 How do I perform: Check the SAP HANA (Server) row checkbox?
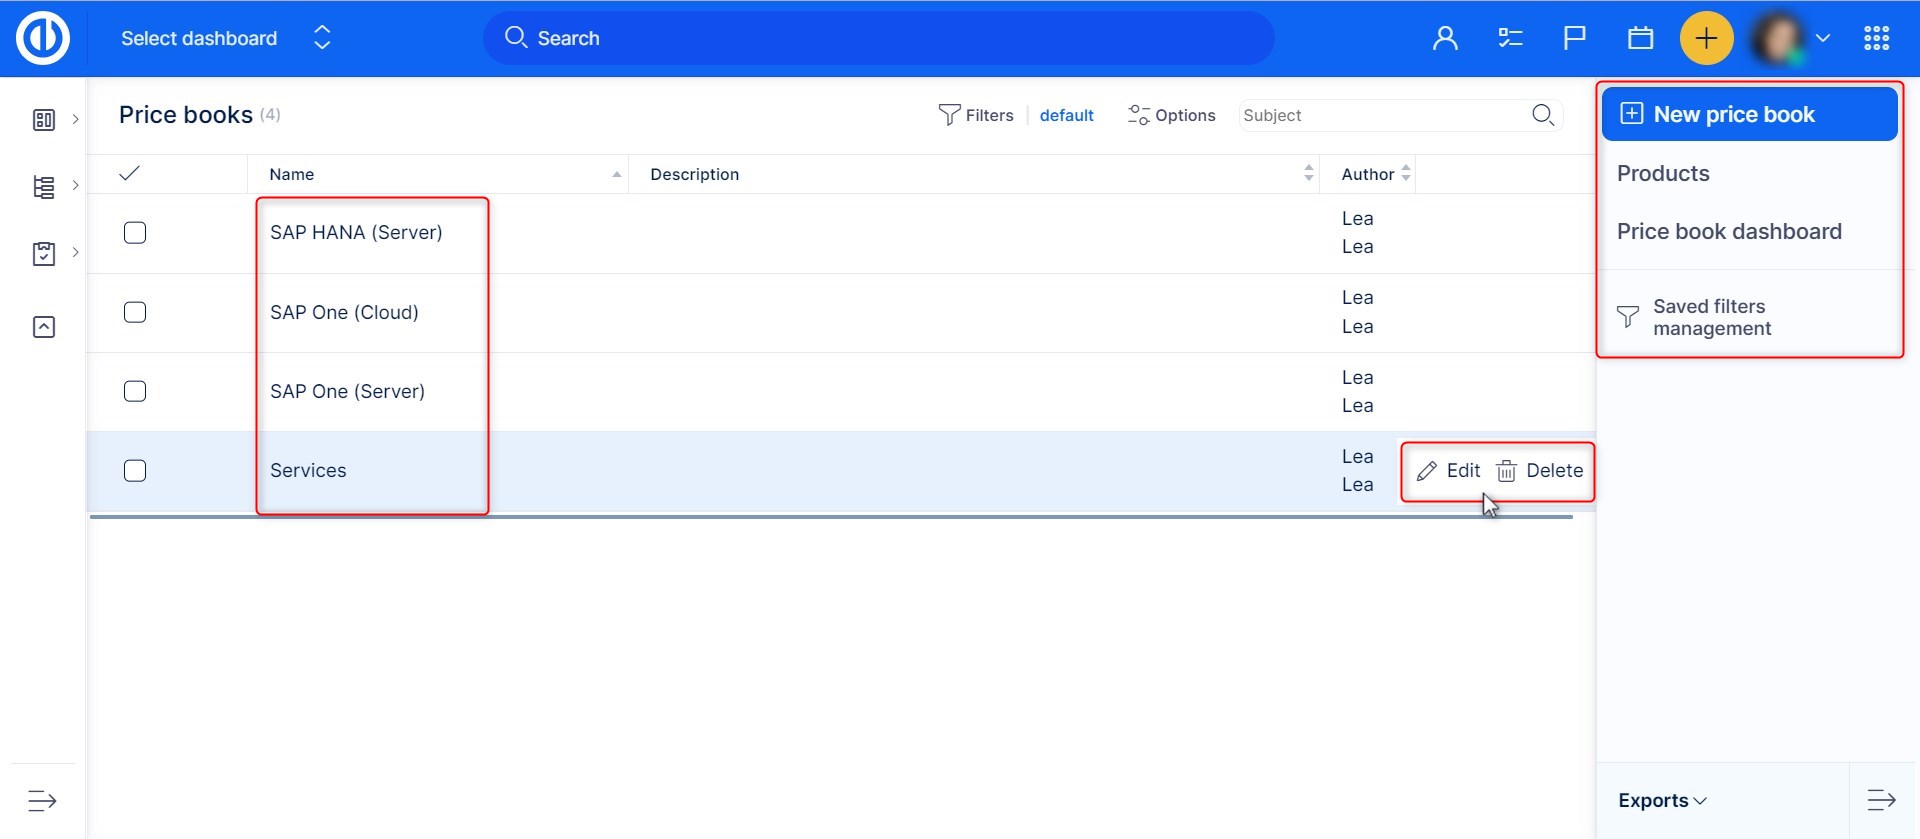(x=135, y=233)
